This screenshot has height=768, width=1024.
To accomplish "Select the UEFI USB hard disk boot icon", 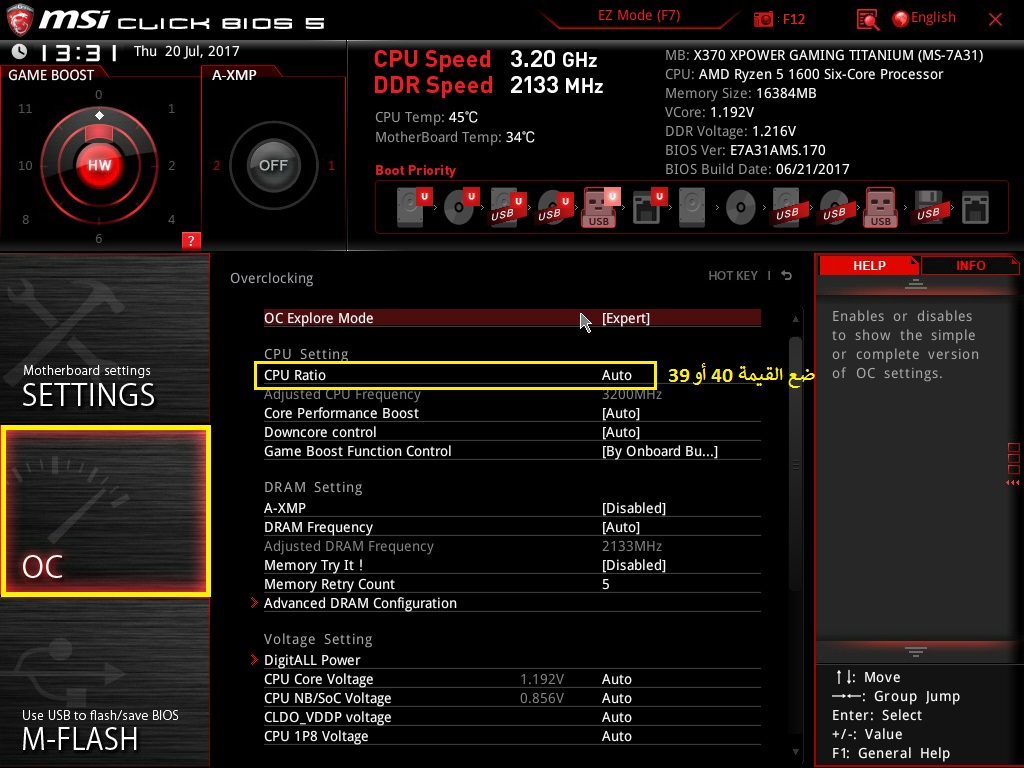I will 507,207.
